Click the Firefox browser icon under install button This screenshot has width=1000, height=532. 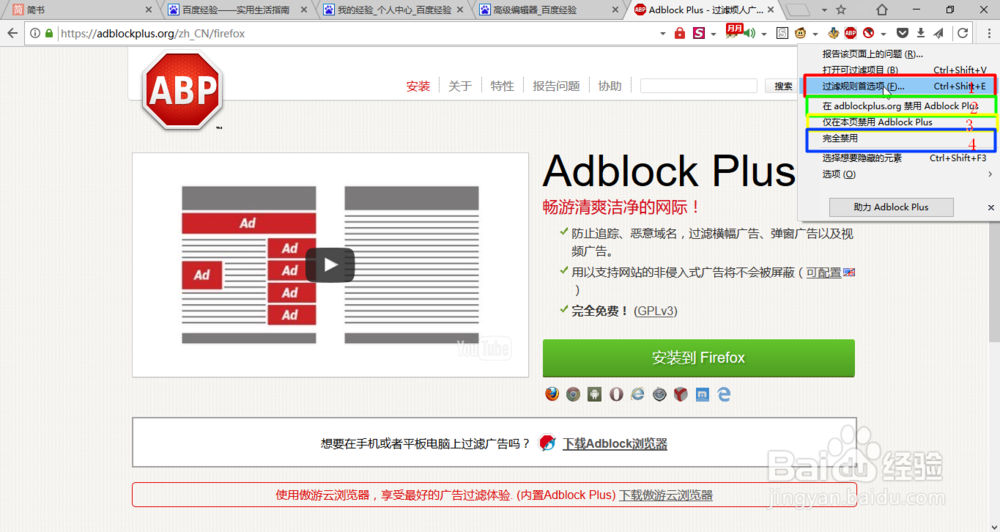click(x=552, y=394)
